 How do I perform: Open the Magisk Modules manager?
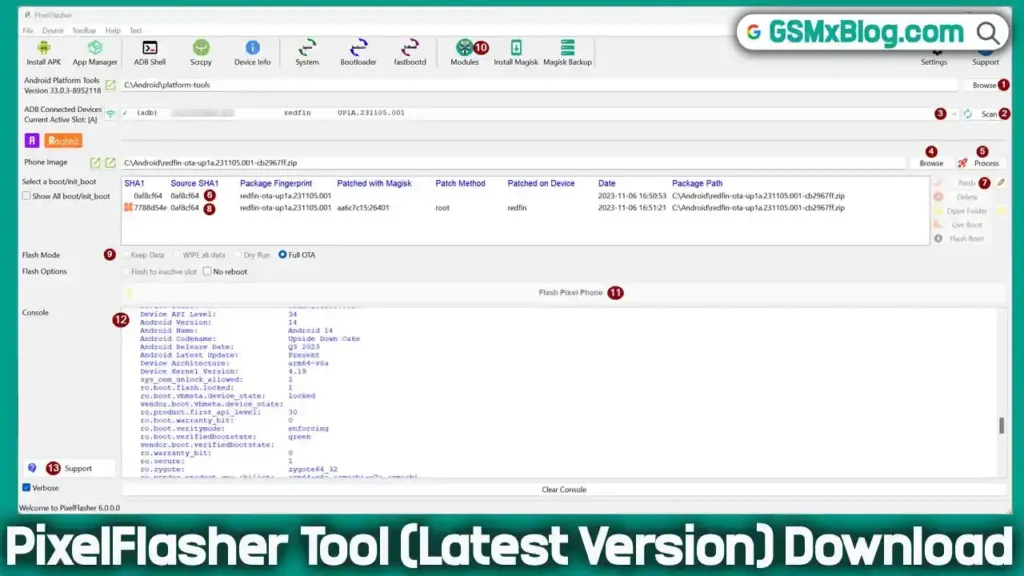click(463, 52)
